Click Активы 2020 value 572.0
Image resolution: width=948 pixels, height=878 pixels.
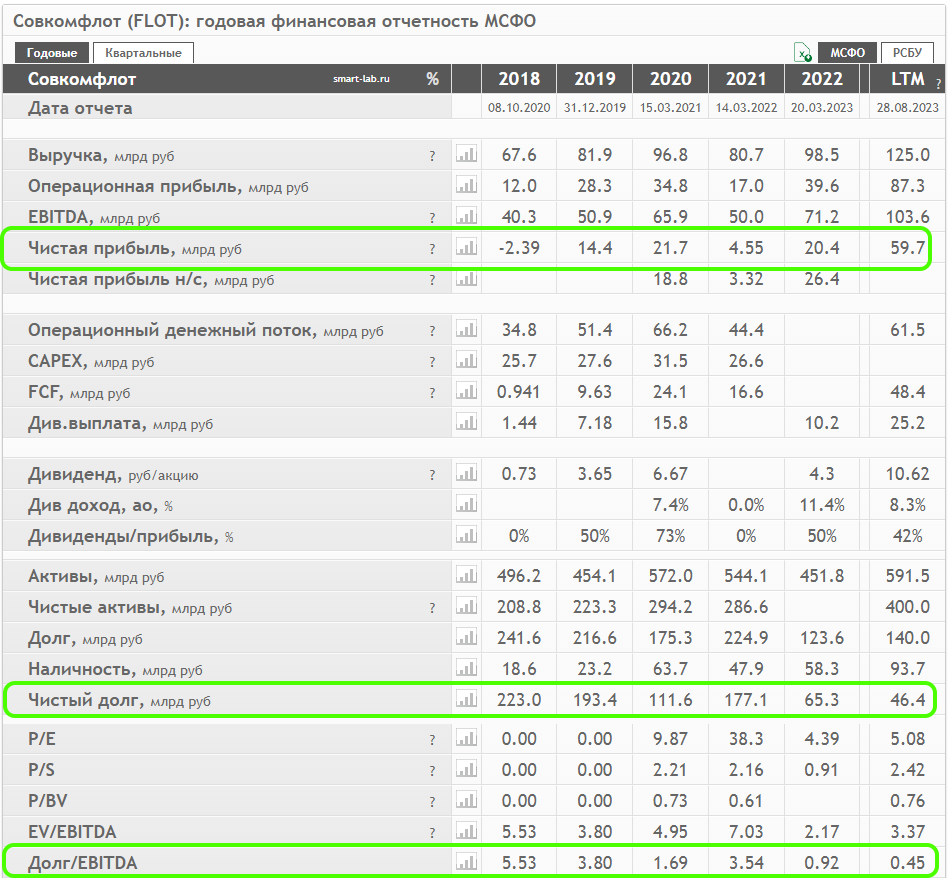click(x=670, y=575)
